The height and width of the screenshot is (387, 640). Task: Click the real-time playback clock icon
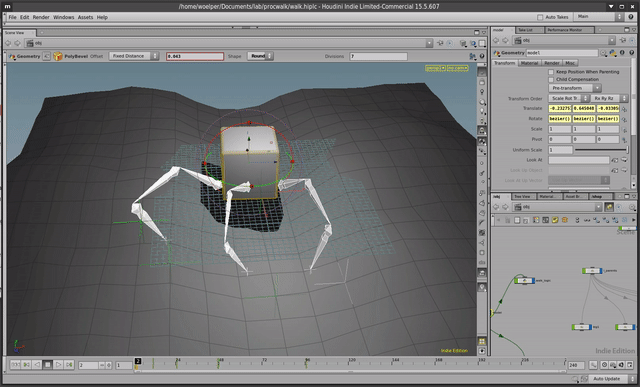pyautogui.click(x=604, y=365)
